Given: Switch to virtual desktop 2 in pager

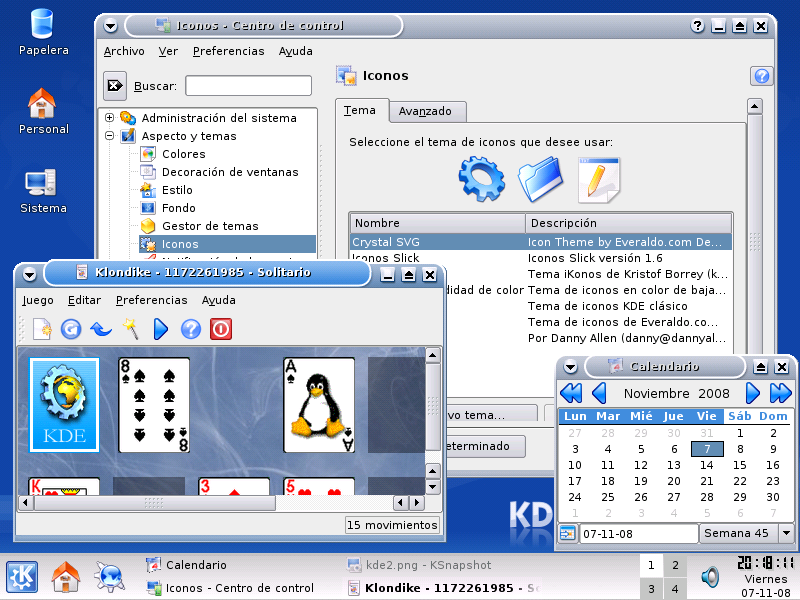Looking at the screenshot, I should click(x=675, y=566).
